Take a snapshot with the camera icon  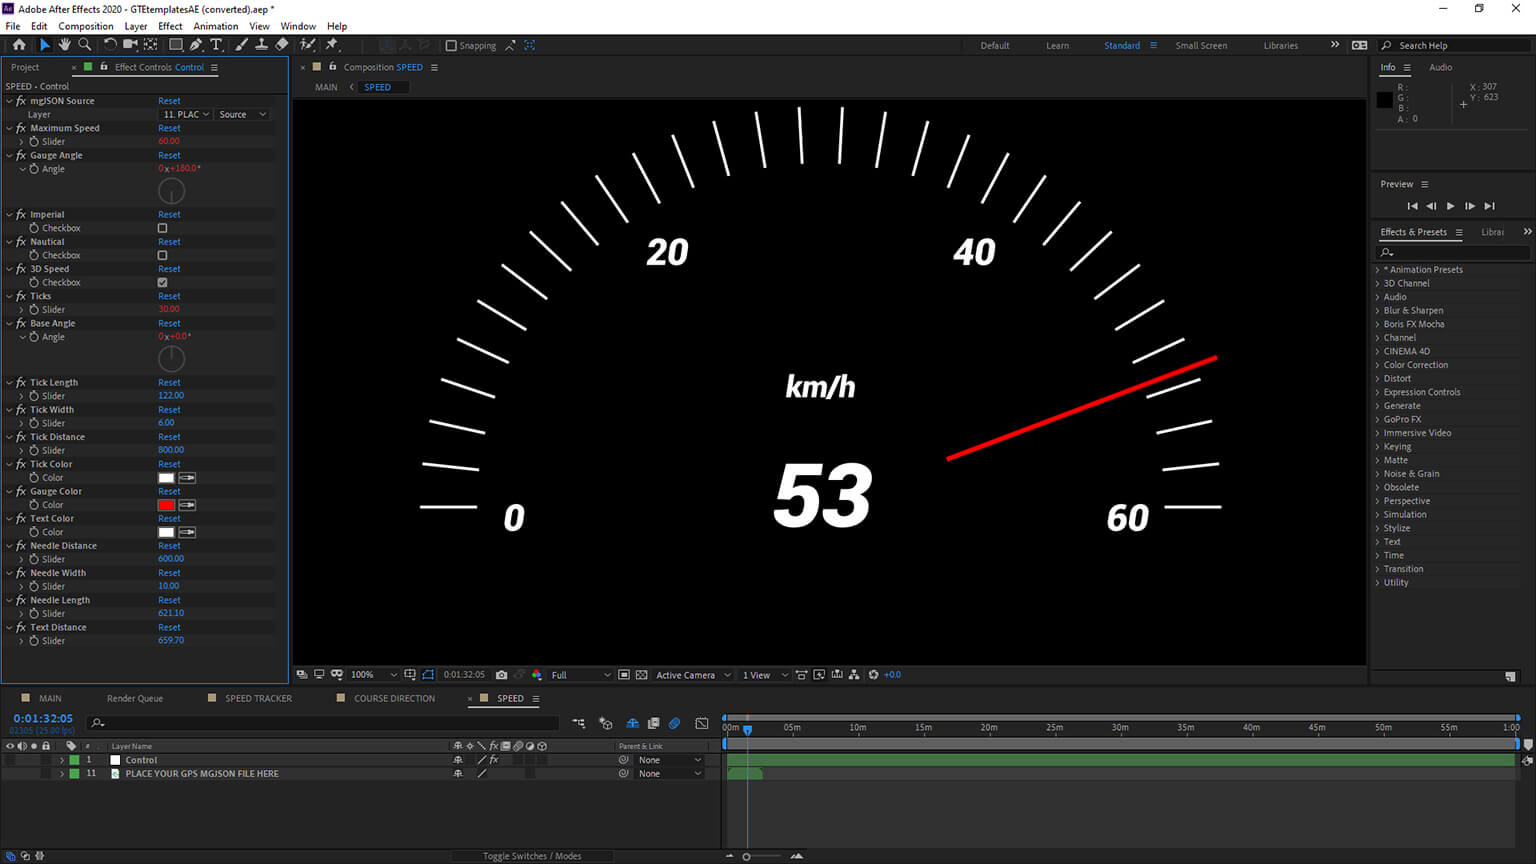(x=501, y=675)
